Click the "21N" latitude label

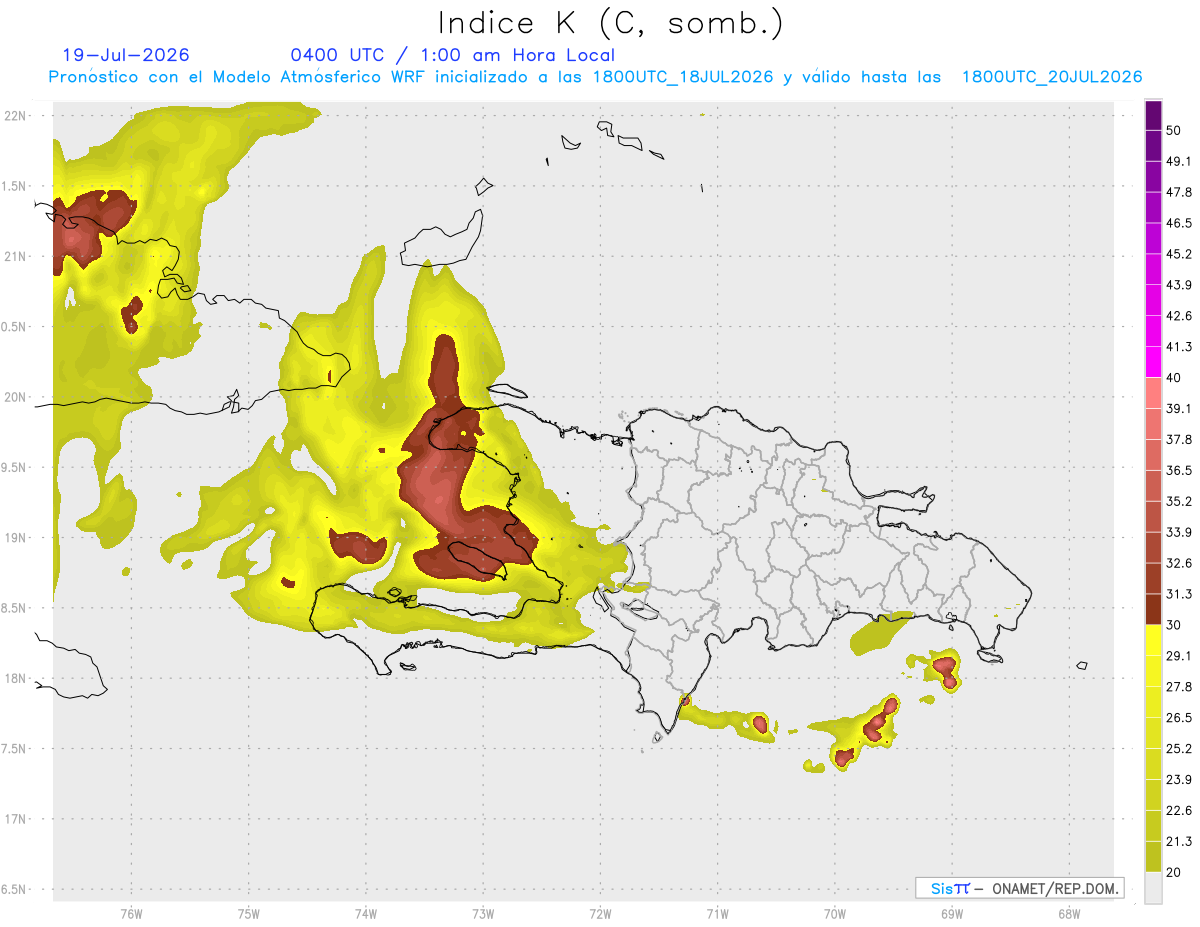[x=15, y=257]
